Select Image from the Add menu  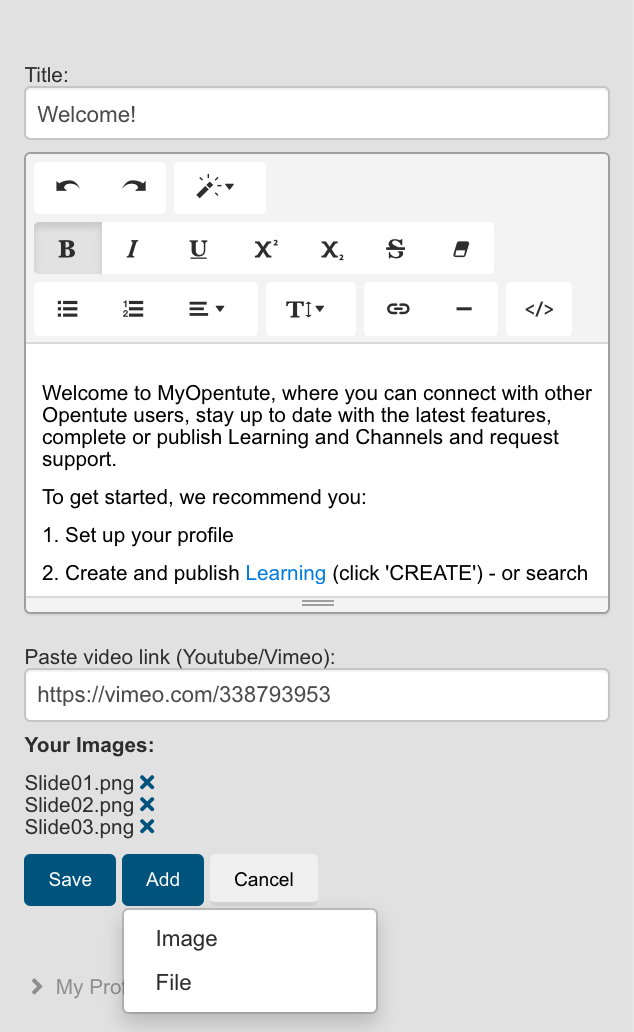[x=185, y=939]
